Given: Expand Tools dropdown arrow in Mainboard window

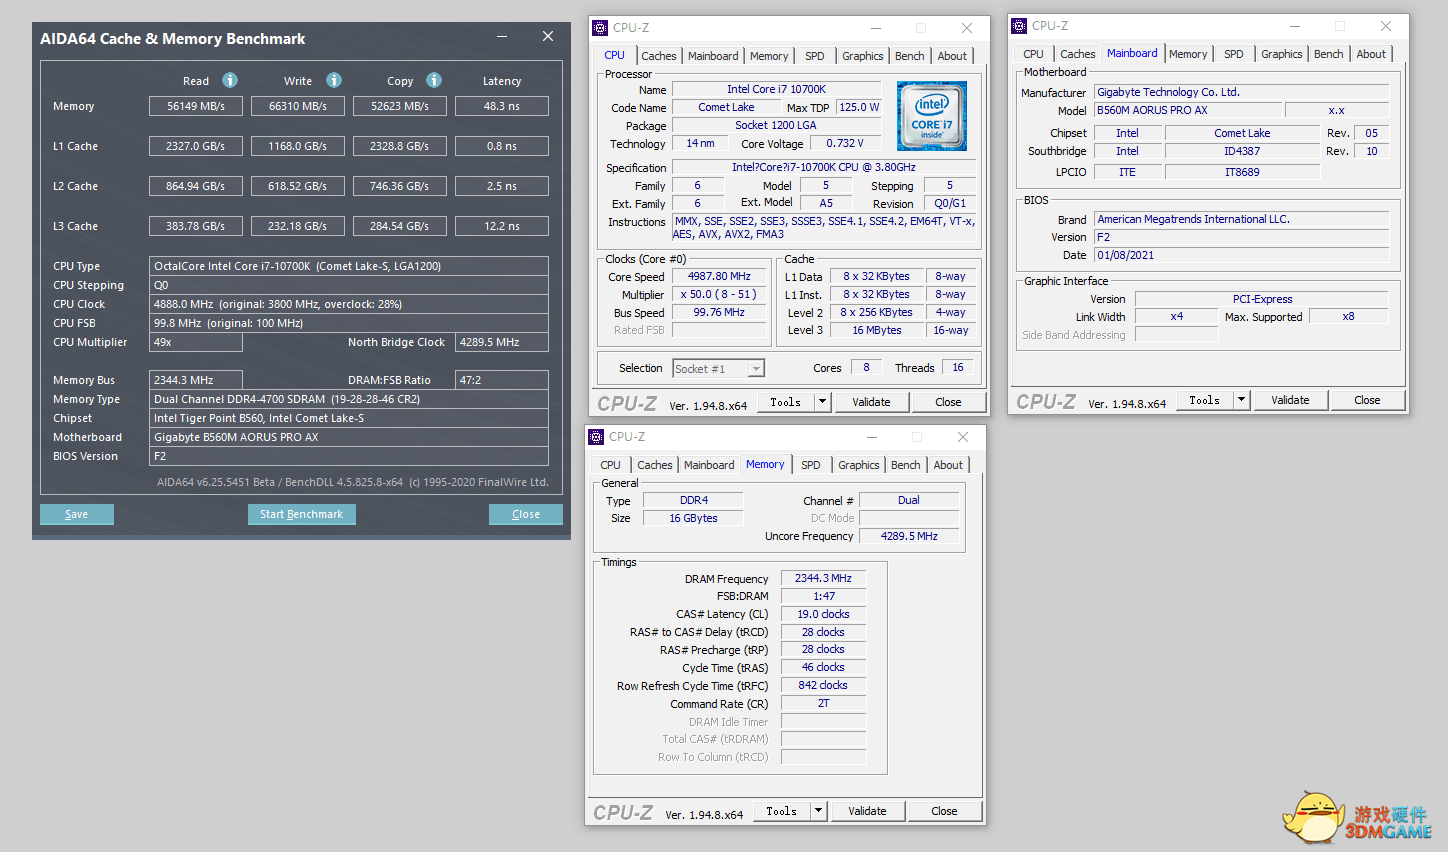Looking at the screenshot, I should pyautogui.click(x=1241, y=400).
